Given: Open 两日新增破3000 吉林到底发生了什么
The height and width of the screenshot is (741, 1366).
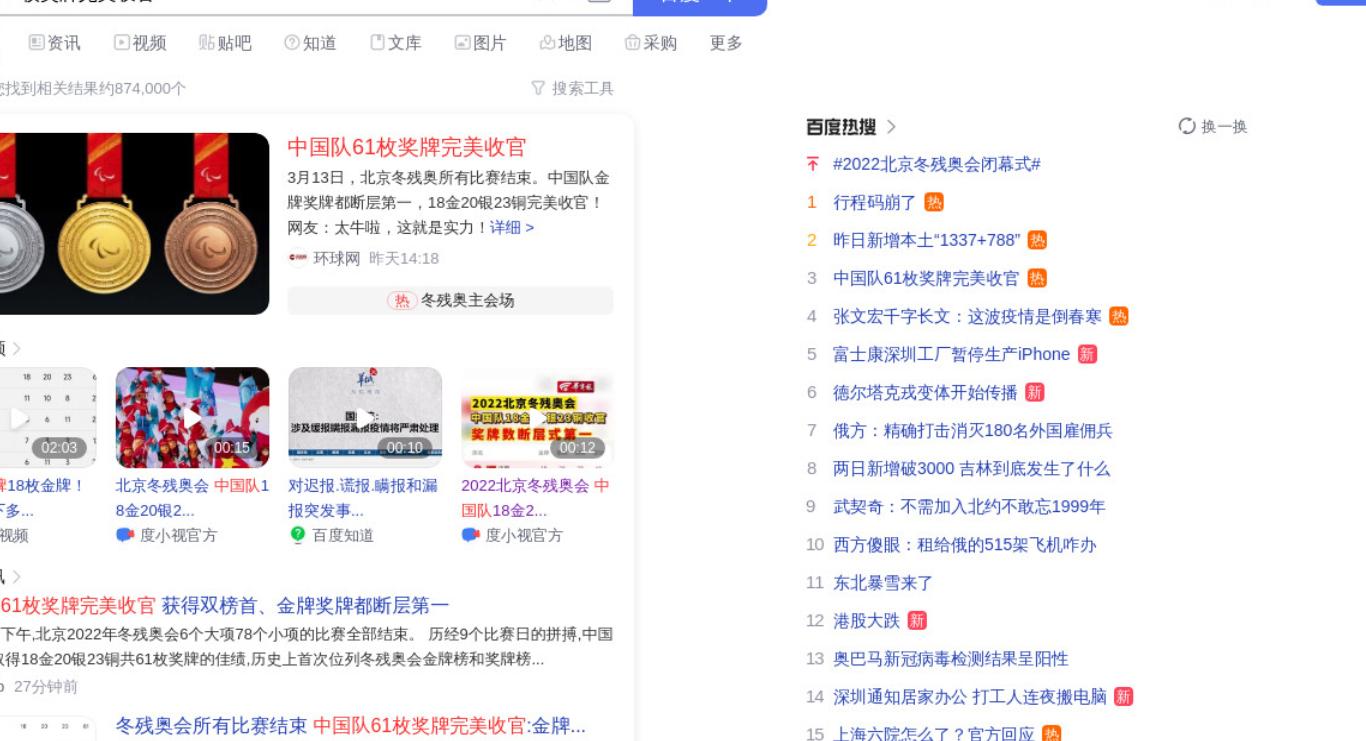Looking at the screenshot, I should click(x=972, y=469).
